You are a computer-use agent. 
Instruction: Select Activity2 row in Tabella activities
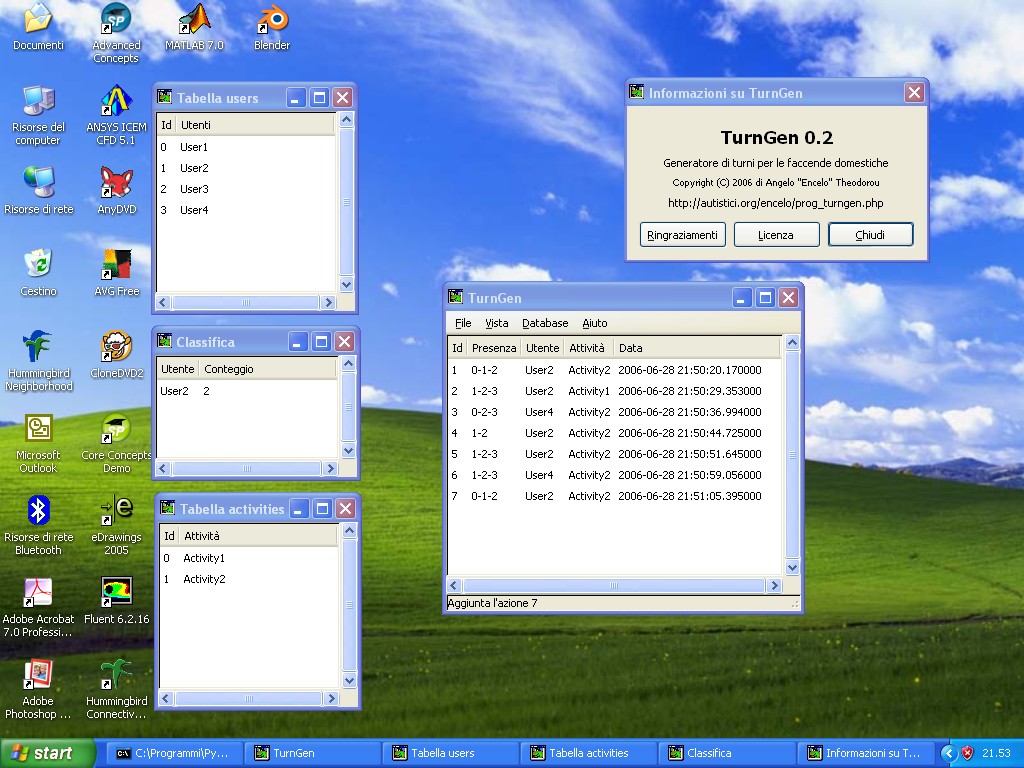coord(248,579)
